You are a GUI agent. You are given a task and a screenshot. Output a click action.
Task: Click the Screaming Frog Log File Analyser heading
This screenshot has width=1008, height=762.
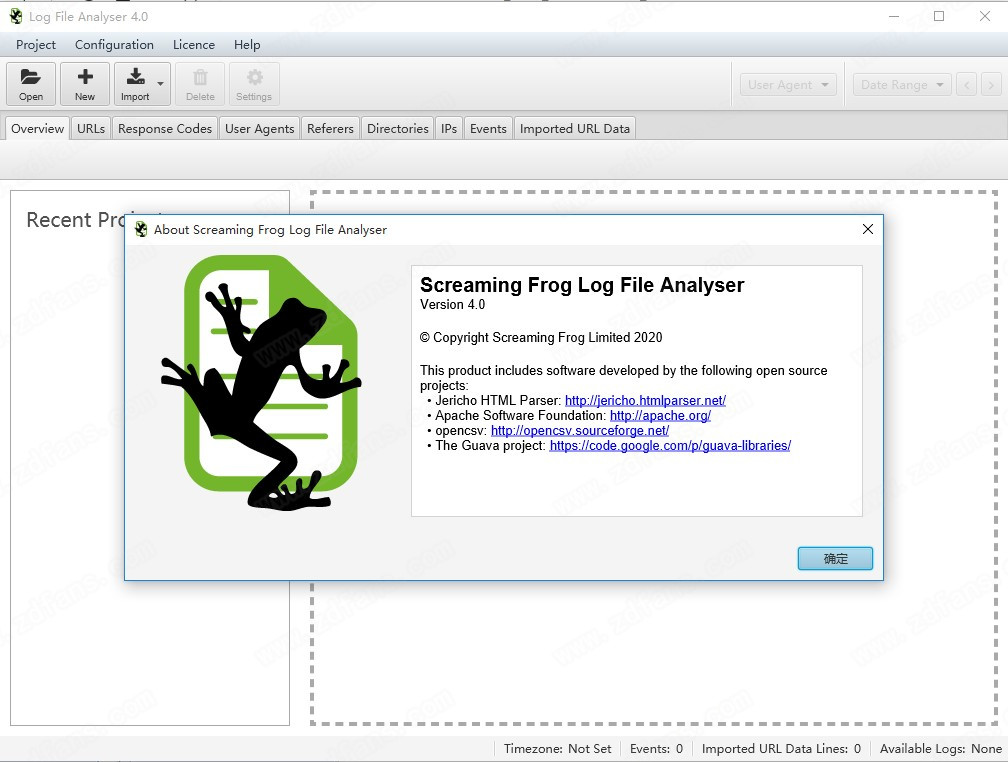pyautogui.click(x=582, y=285)
